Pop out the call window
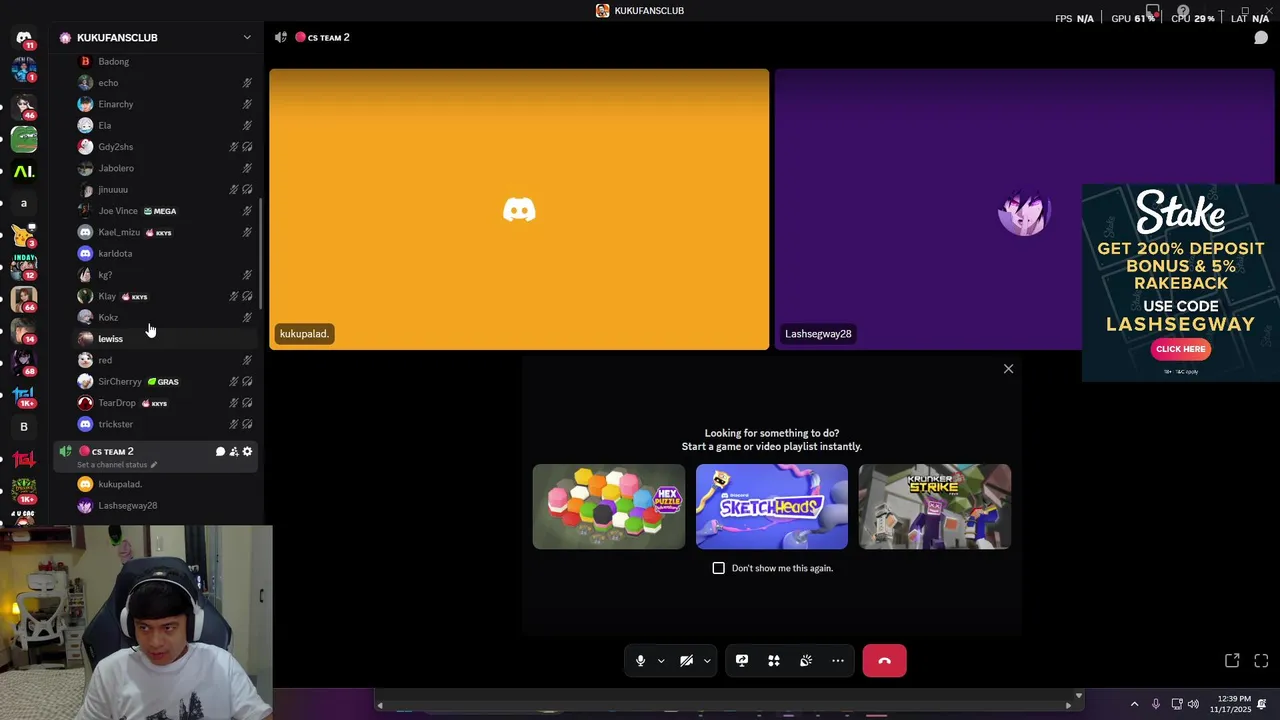The image size is (1280, 720). pos(1232,661)
